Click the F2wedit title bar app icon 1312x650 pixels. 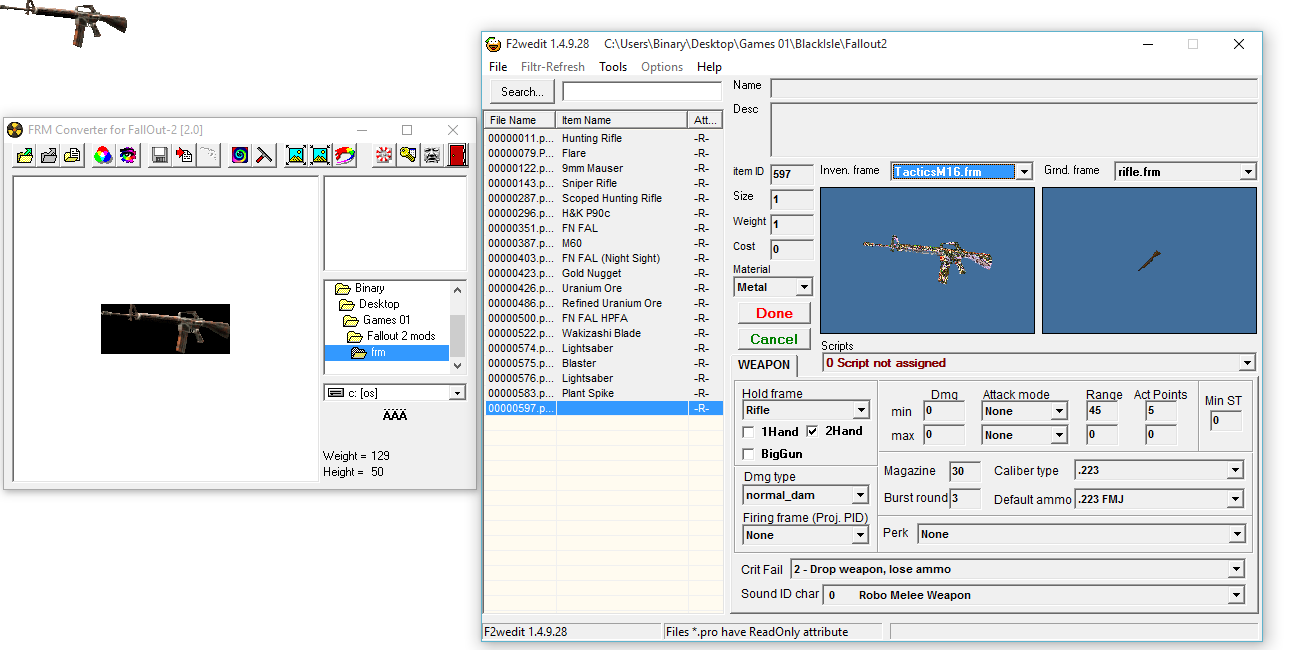(493, 44)
